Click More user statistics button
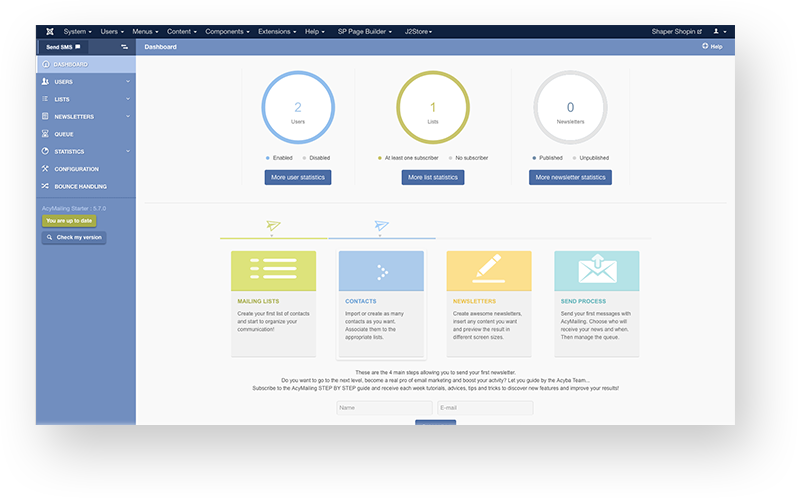 (297, 177)
